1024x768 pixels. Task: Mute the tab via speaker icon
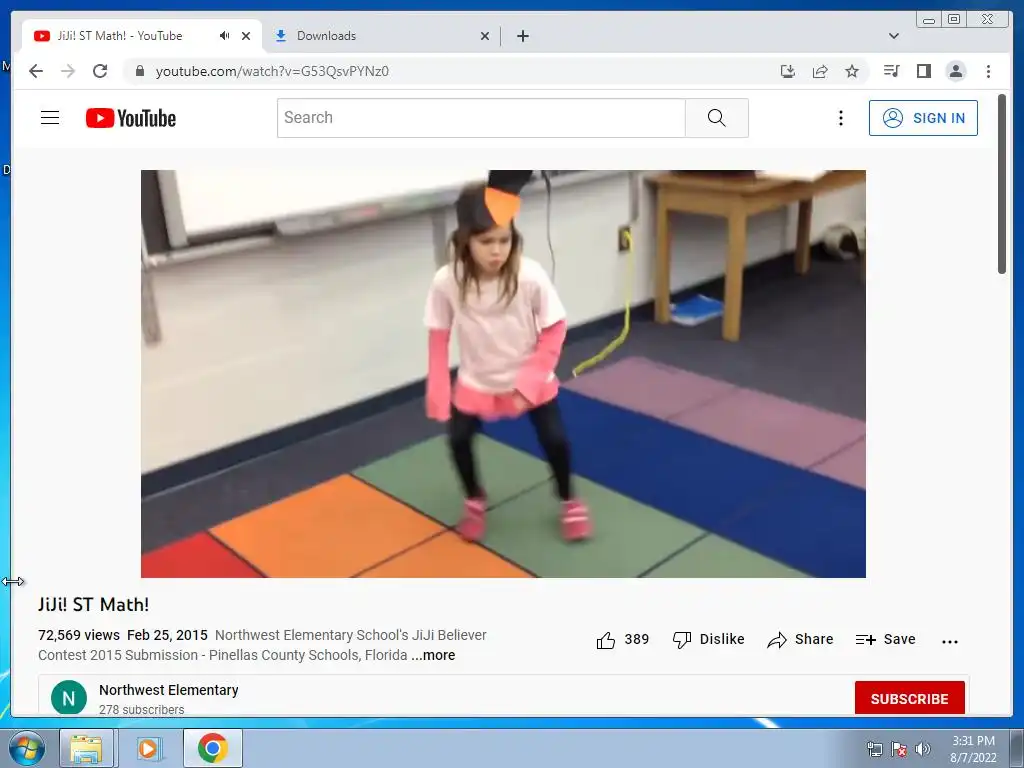[x=225, y=36]
